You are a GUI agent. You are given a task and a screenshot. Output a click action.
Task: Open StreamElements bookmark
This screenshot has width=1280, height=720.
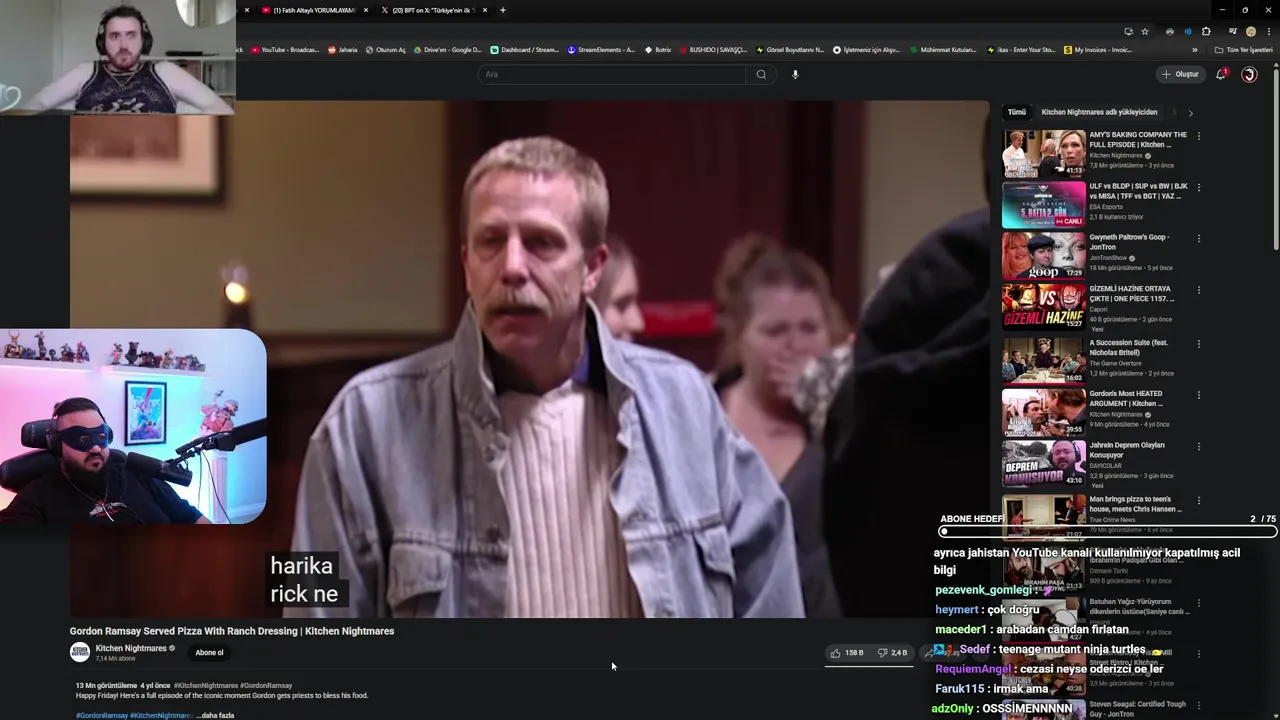(x=601, y=50)
